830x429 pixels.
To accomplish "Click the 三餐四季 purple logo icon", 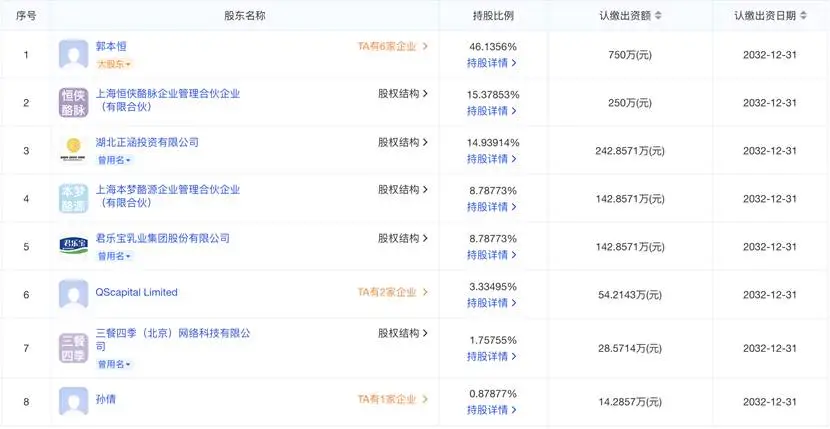I will tap(75, 347).
